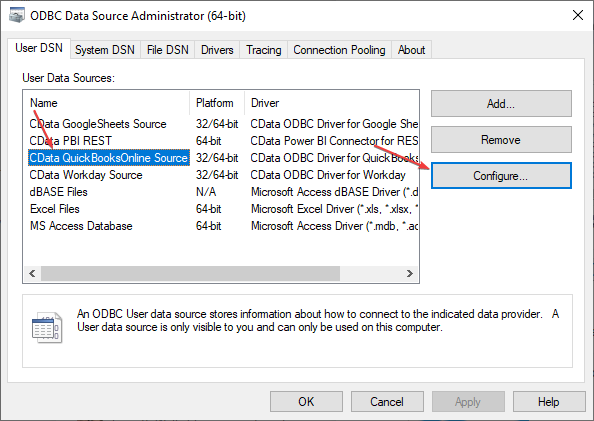Select the Connection Pooling tab
Screen dimensions: 594x421
[x=339, y=50]
